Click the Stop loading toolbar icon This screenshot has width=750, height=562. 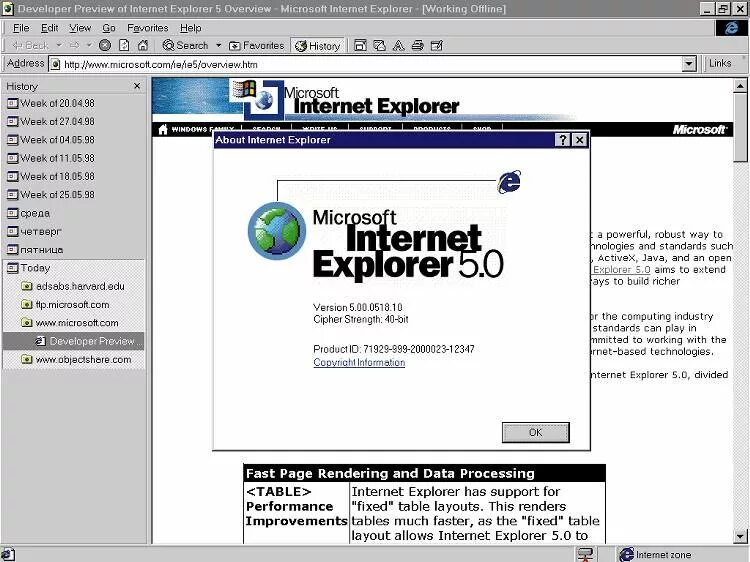coord(105,45)
